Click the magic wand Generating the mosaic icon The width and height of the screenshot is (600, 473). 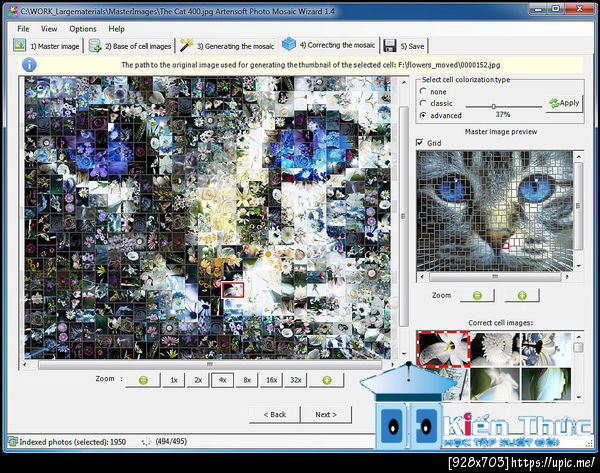[x=186, y=45]
